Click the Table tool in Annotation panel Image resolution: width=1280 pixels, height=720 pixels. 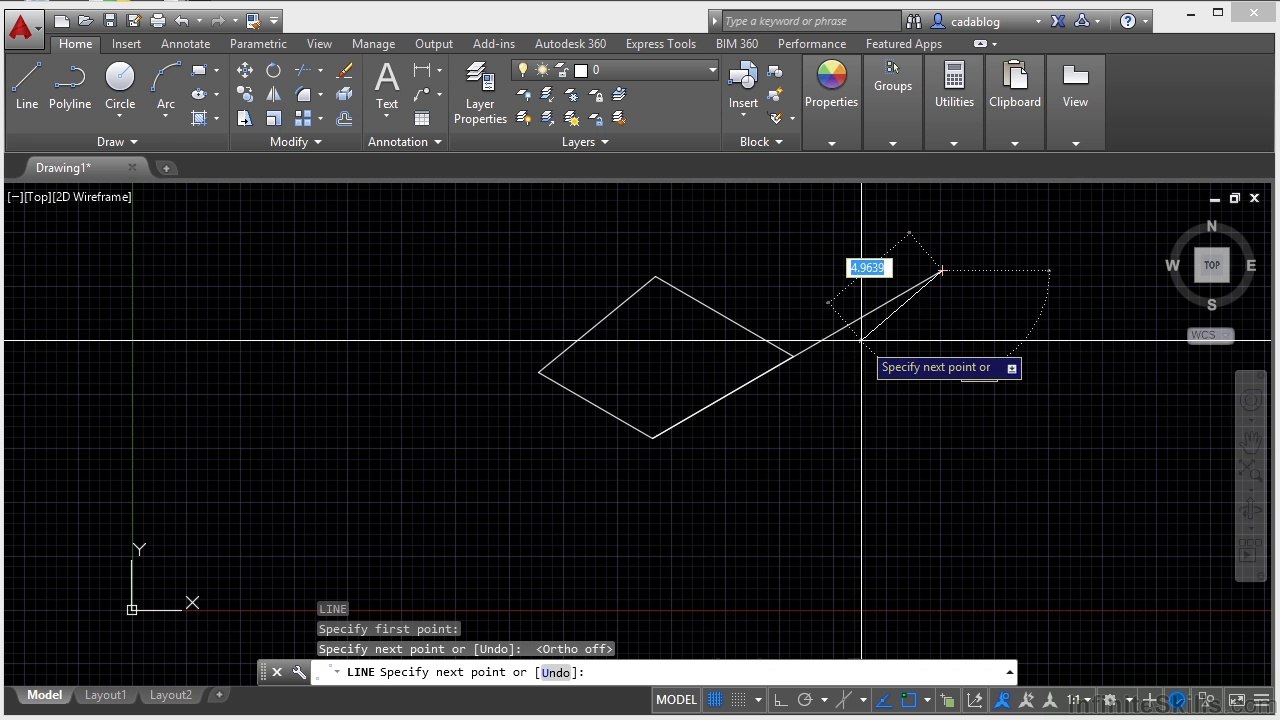tap(422, 118)
